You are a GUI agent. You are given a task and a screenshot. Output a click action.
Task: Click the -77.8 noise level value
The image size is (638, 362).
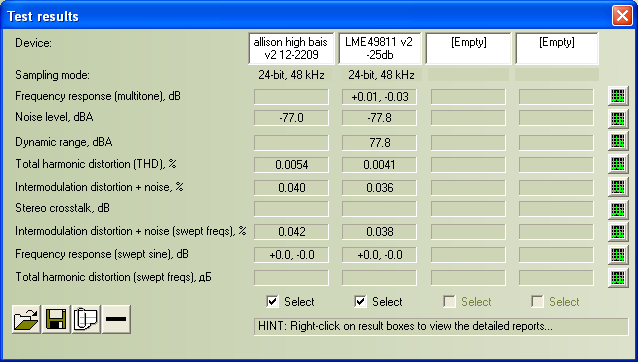click(379, 118)
